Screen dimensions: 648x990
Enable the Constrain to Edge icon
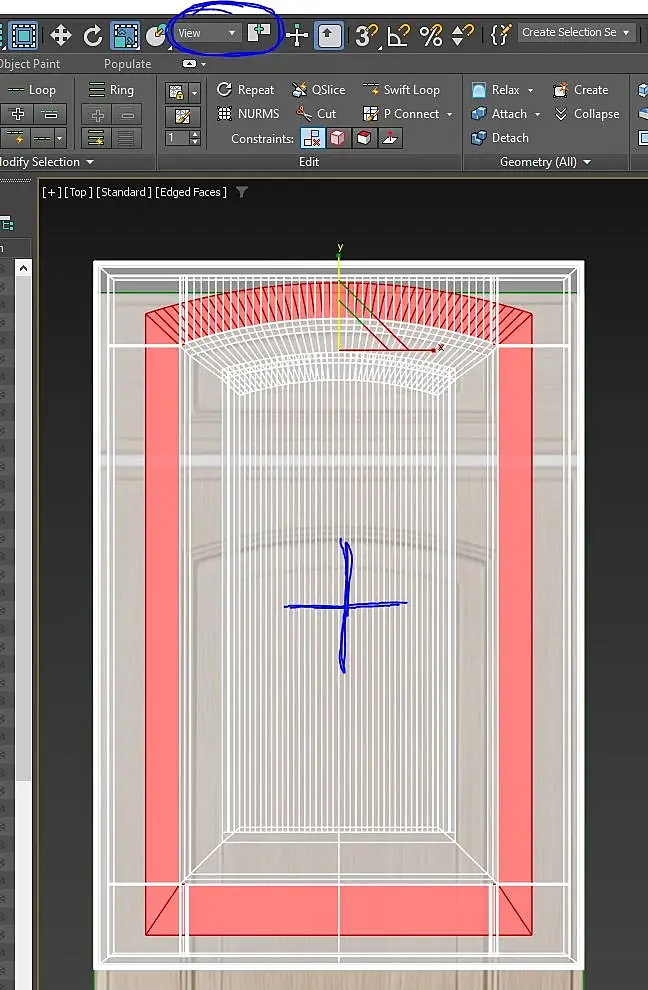click(337, 138)
